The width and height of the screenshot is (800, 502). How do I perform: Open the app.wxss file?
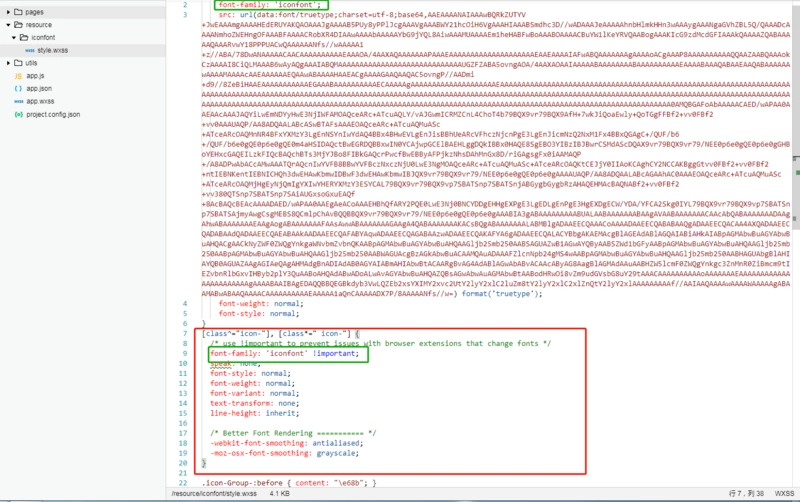click(40, 101)
